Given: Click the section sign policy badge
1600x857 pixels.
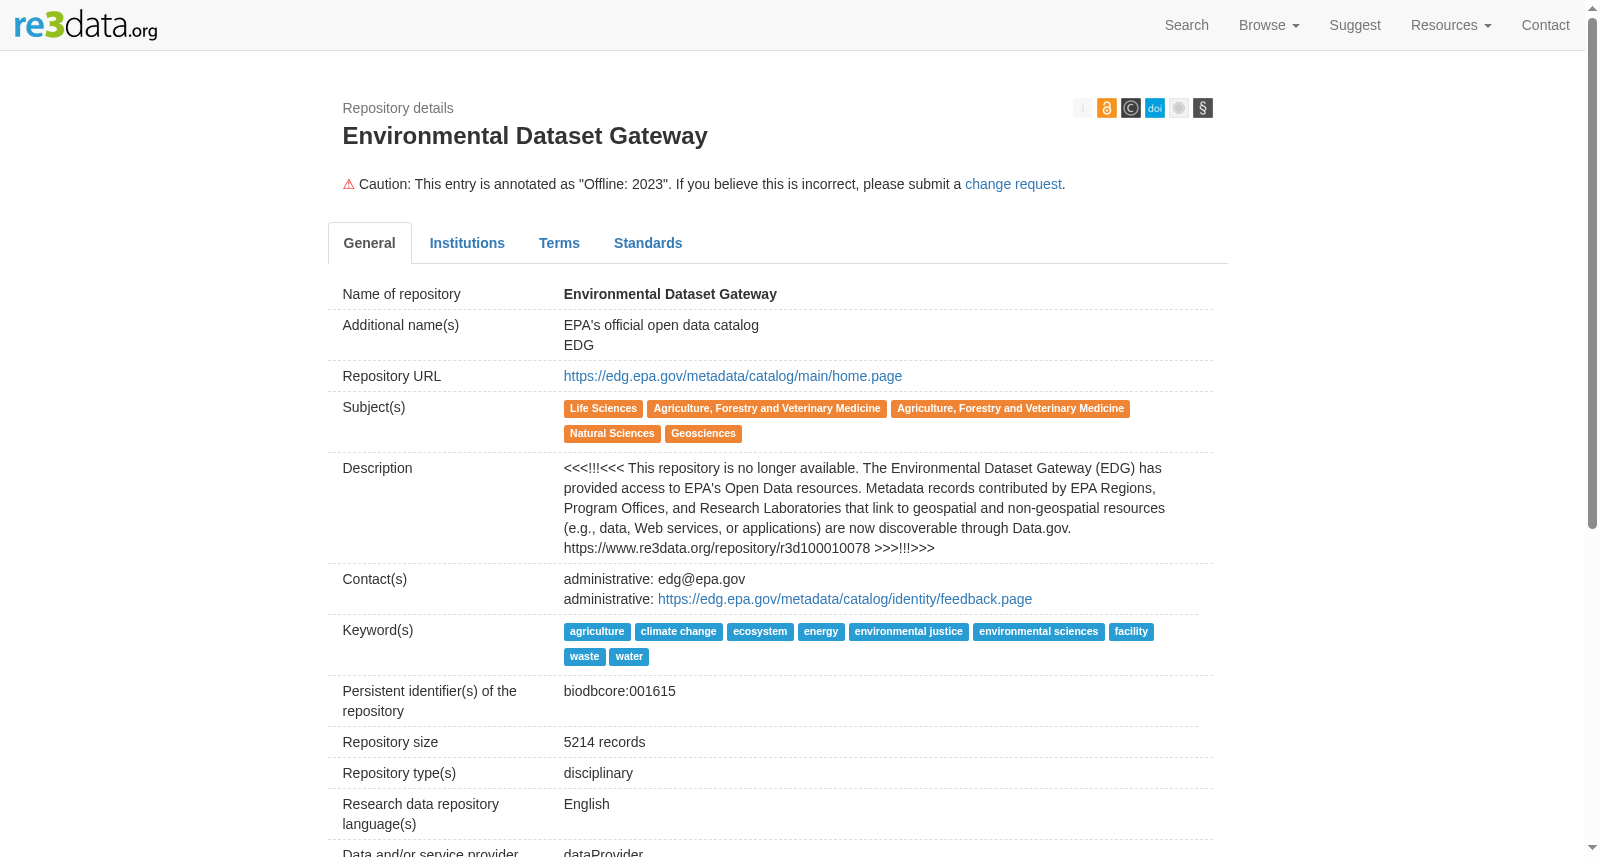Looking at the screenshot, I should (1203, 108).
